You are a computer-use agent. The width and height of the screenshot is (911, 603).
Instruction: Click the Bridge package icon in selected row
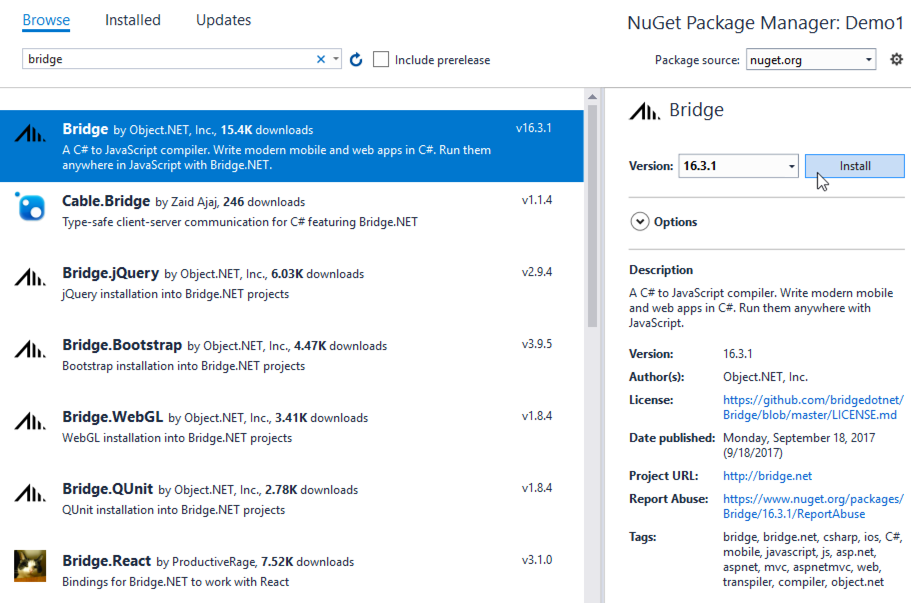pos(30,134)
